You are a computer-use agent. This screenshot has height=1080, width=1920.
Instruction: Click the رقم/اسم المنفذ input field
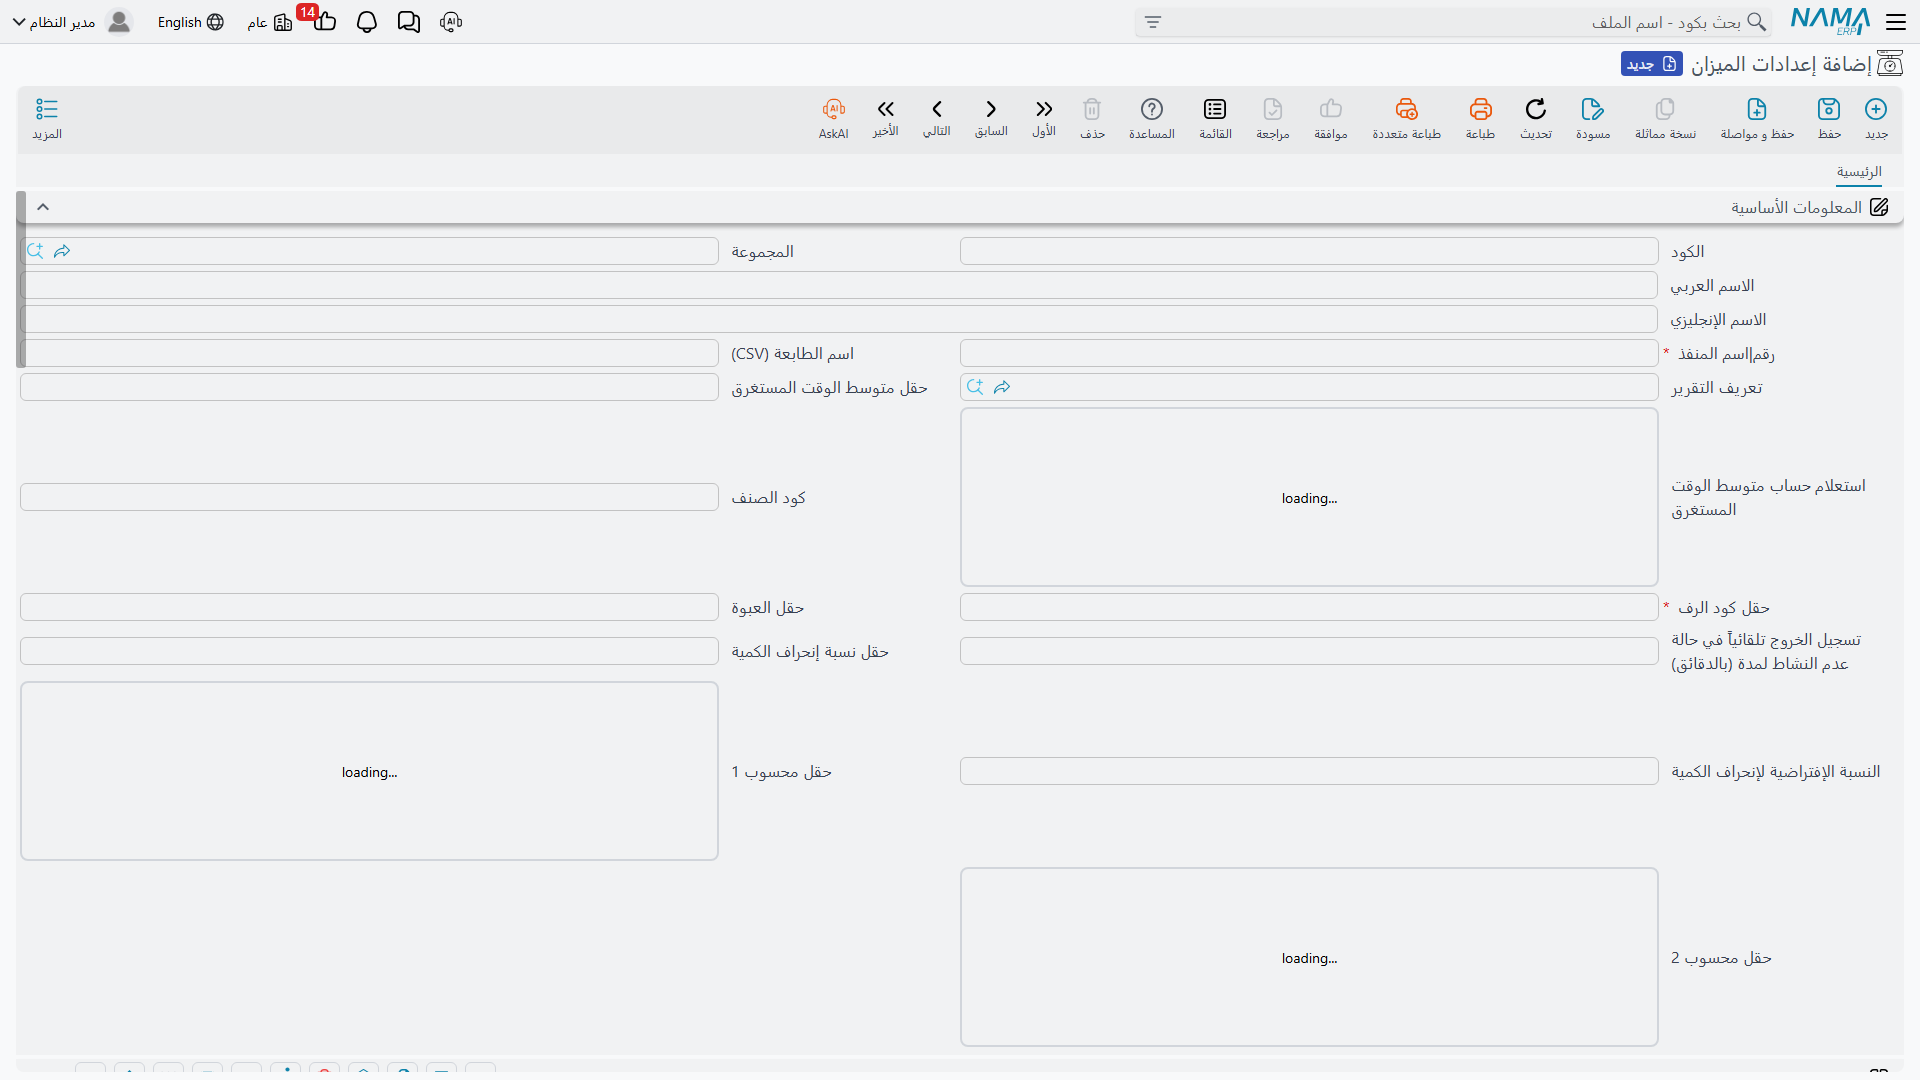click(1309, 353)
